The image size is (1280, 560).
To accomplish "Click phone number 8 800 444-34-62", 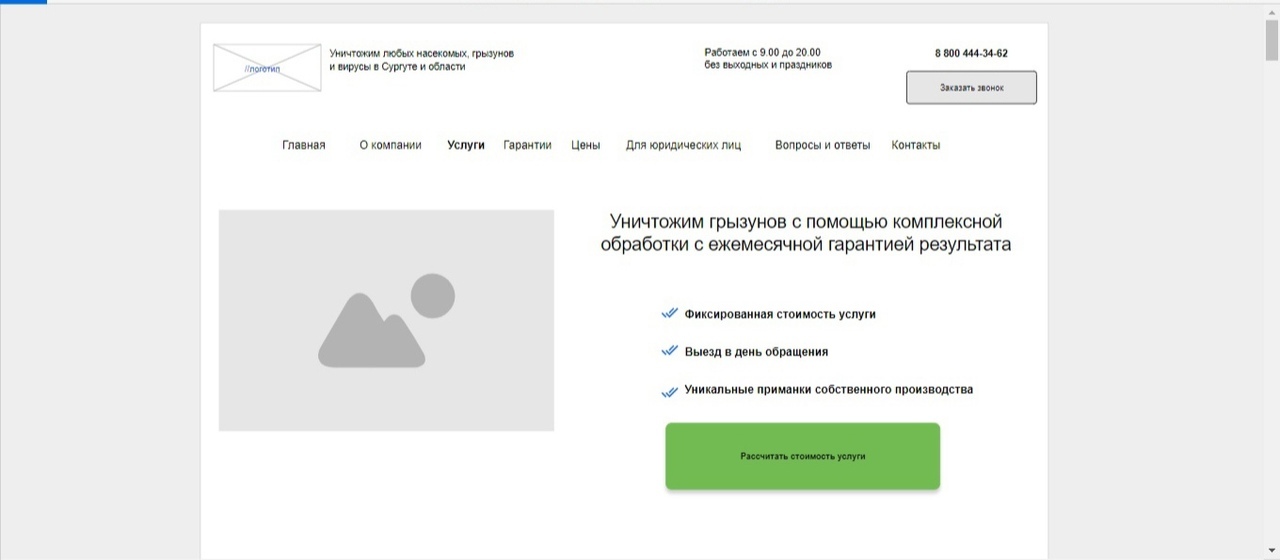I will [971, 54].
